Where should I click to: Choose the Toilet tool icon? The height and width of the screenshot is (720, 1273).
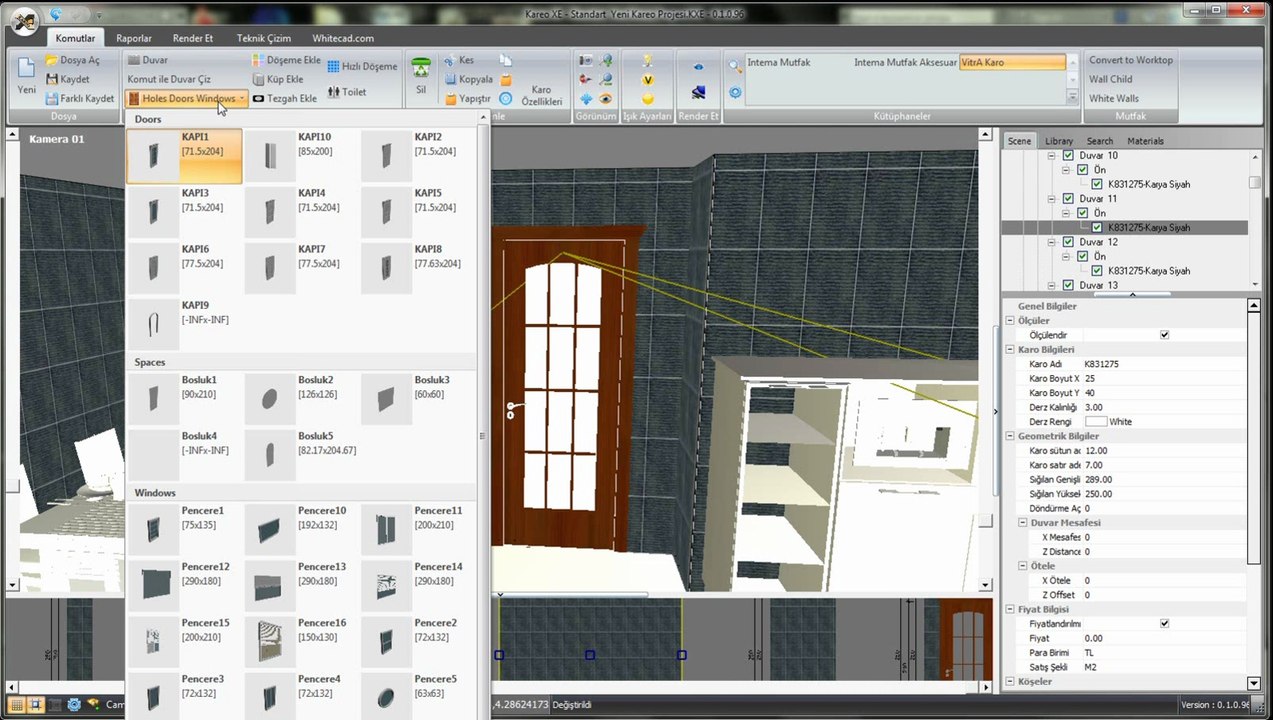pos(334,91)
